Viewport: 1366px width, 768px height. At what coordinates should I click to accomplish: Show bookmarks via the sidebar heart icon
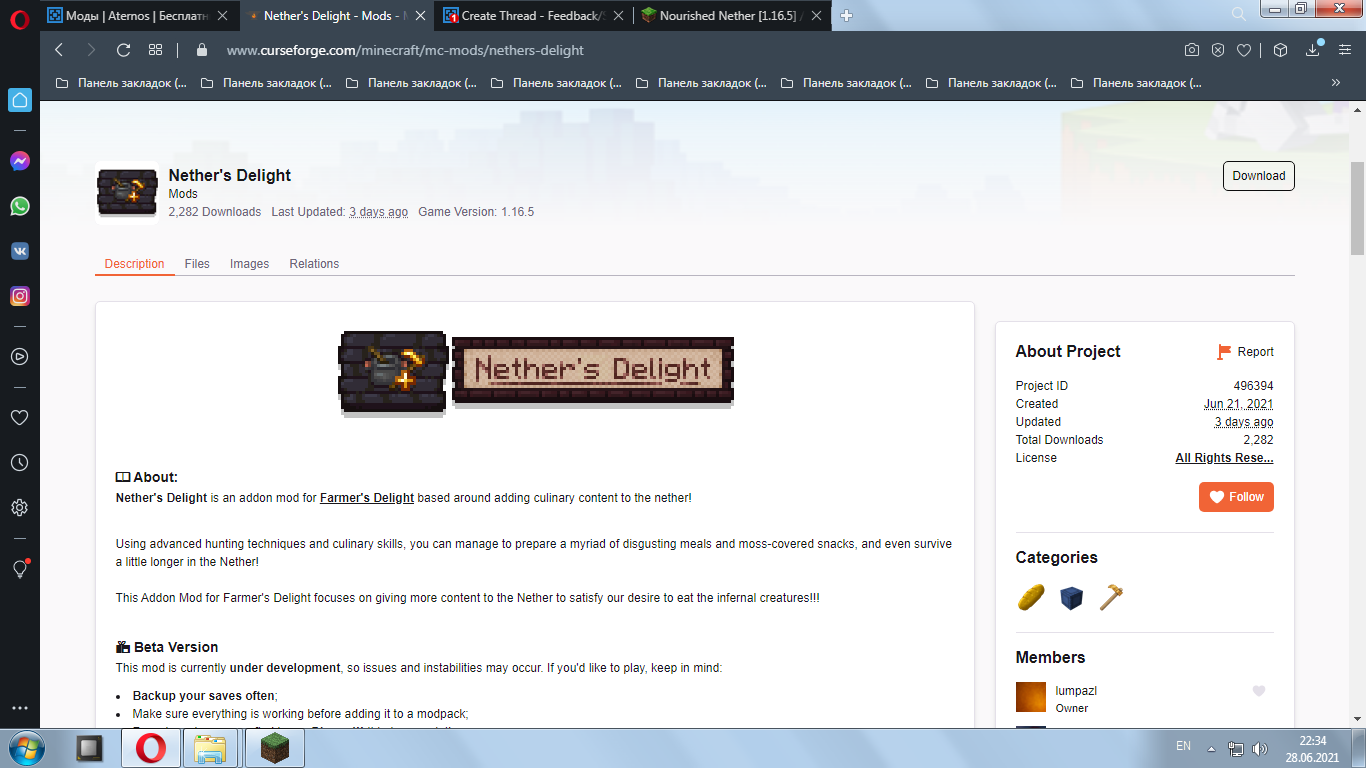[x=19, y=417]
